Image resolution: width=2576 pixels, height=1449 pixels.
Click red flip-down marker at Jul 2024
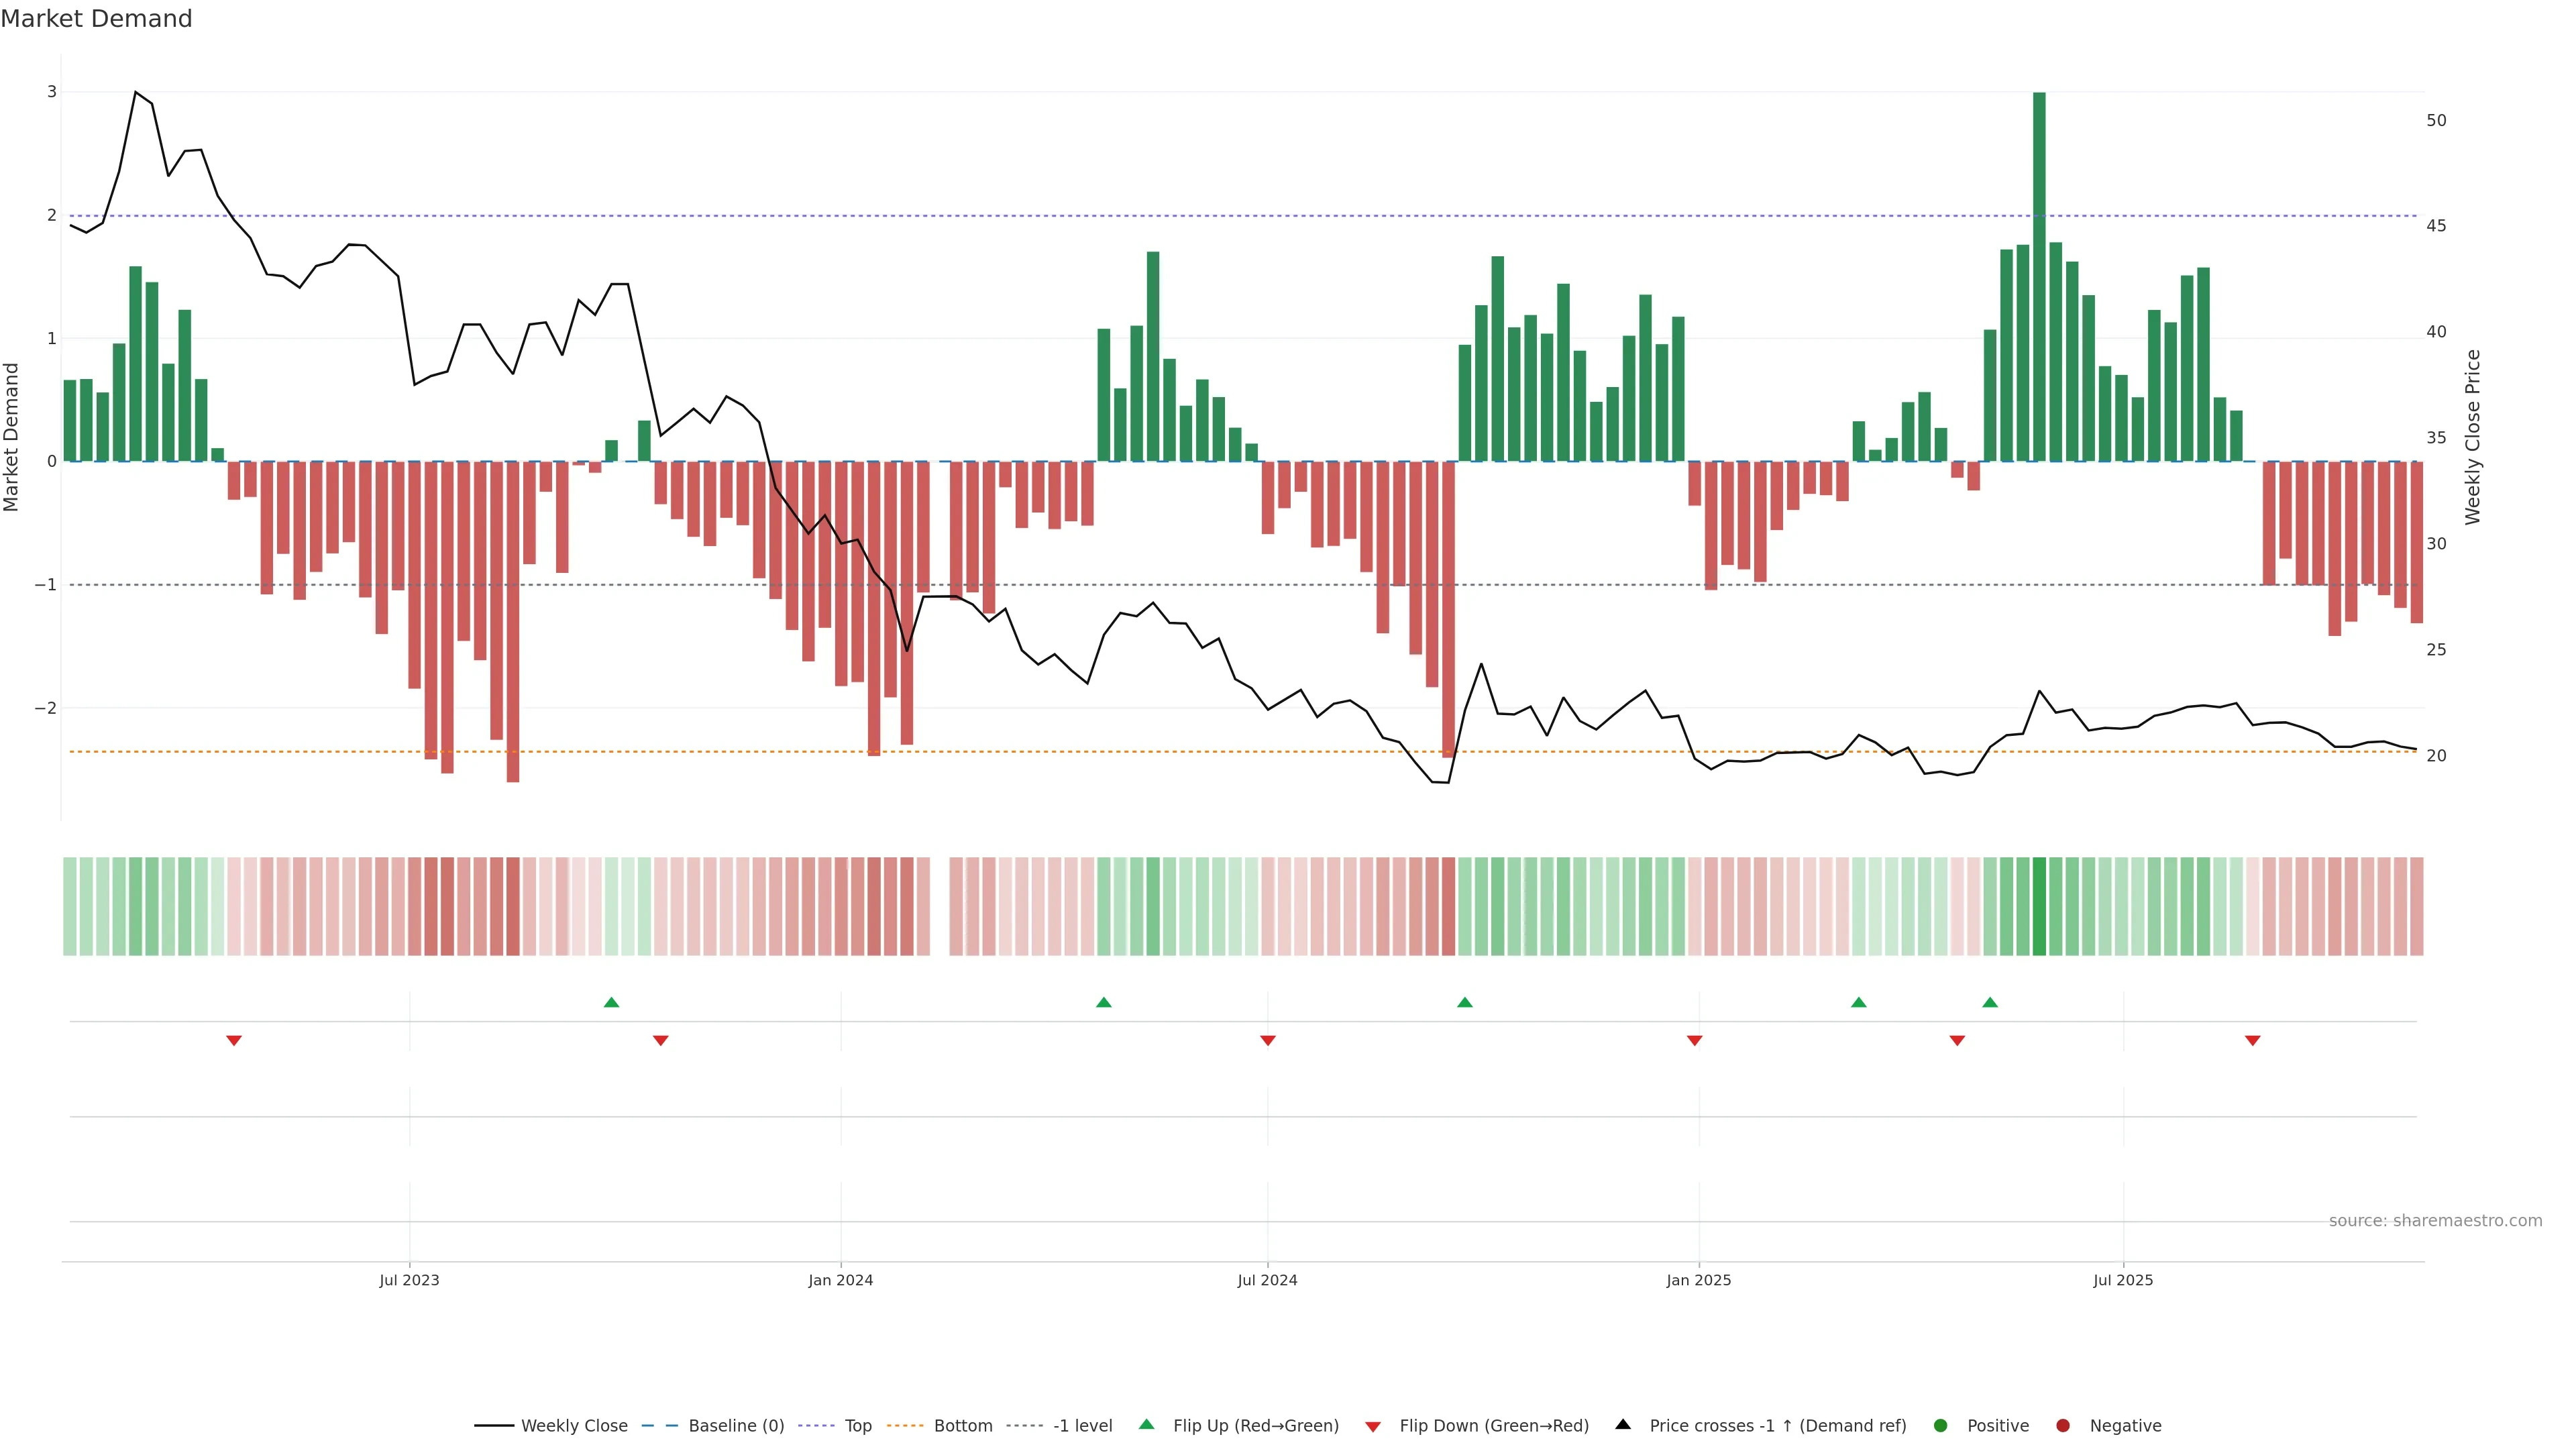pyautogui.click(x=1268, y=1041)
